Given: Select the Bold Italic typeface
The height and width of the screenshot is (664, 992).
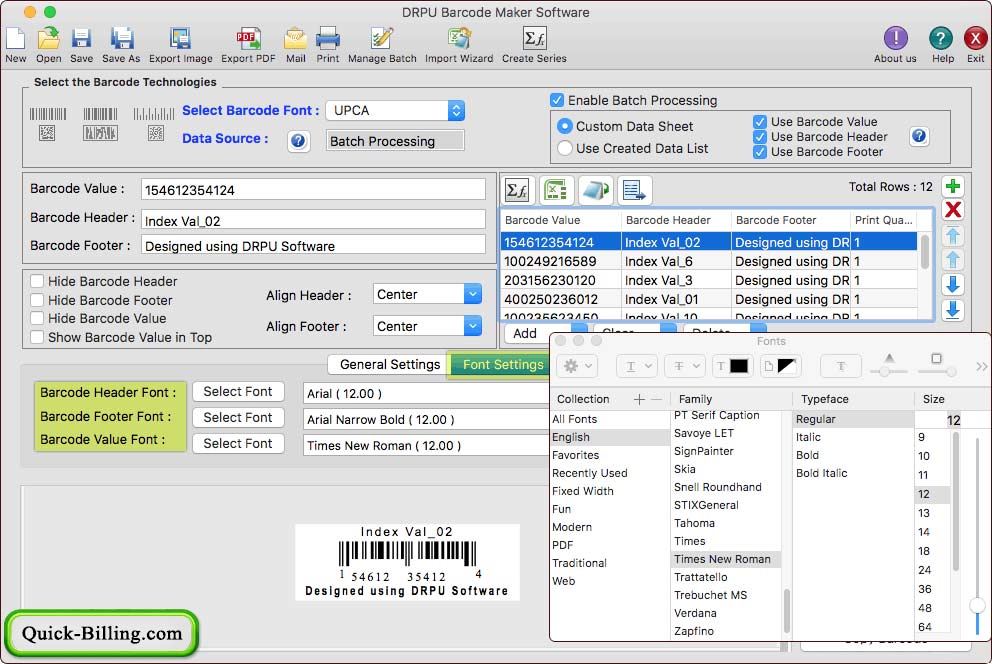Looking at the screenshot, I should pyautogui.click(x=821, y=473).
